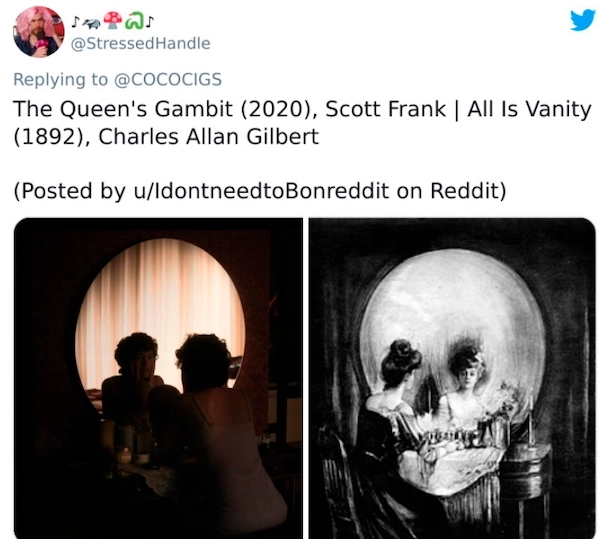Click the badger emoji in display name
This screenshot has width=600, height=539.
coord(91,24)
